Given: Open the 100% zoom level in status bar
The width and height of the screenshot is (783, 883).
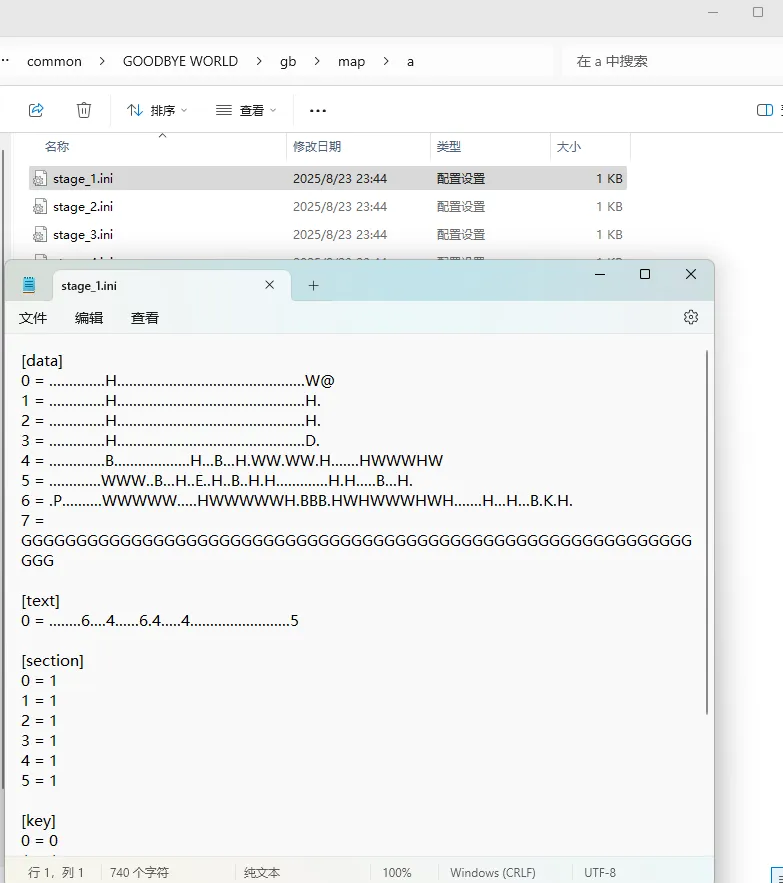Looking at the screenshot, I should pyautogui.click(x=396, y=873).
